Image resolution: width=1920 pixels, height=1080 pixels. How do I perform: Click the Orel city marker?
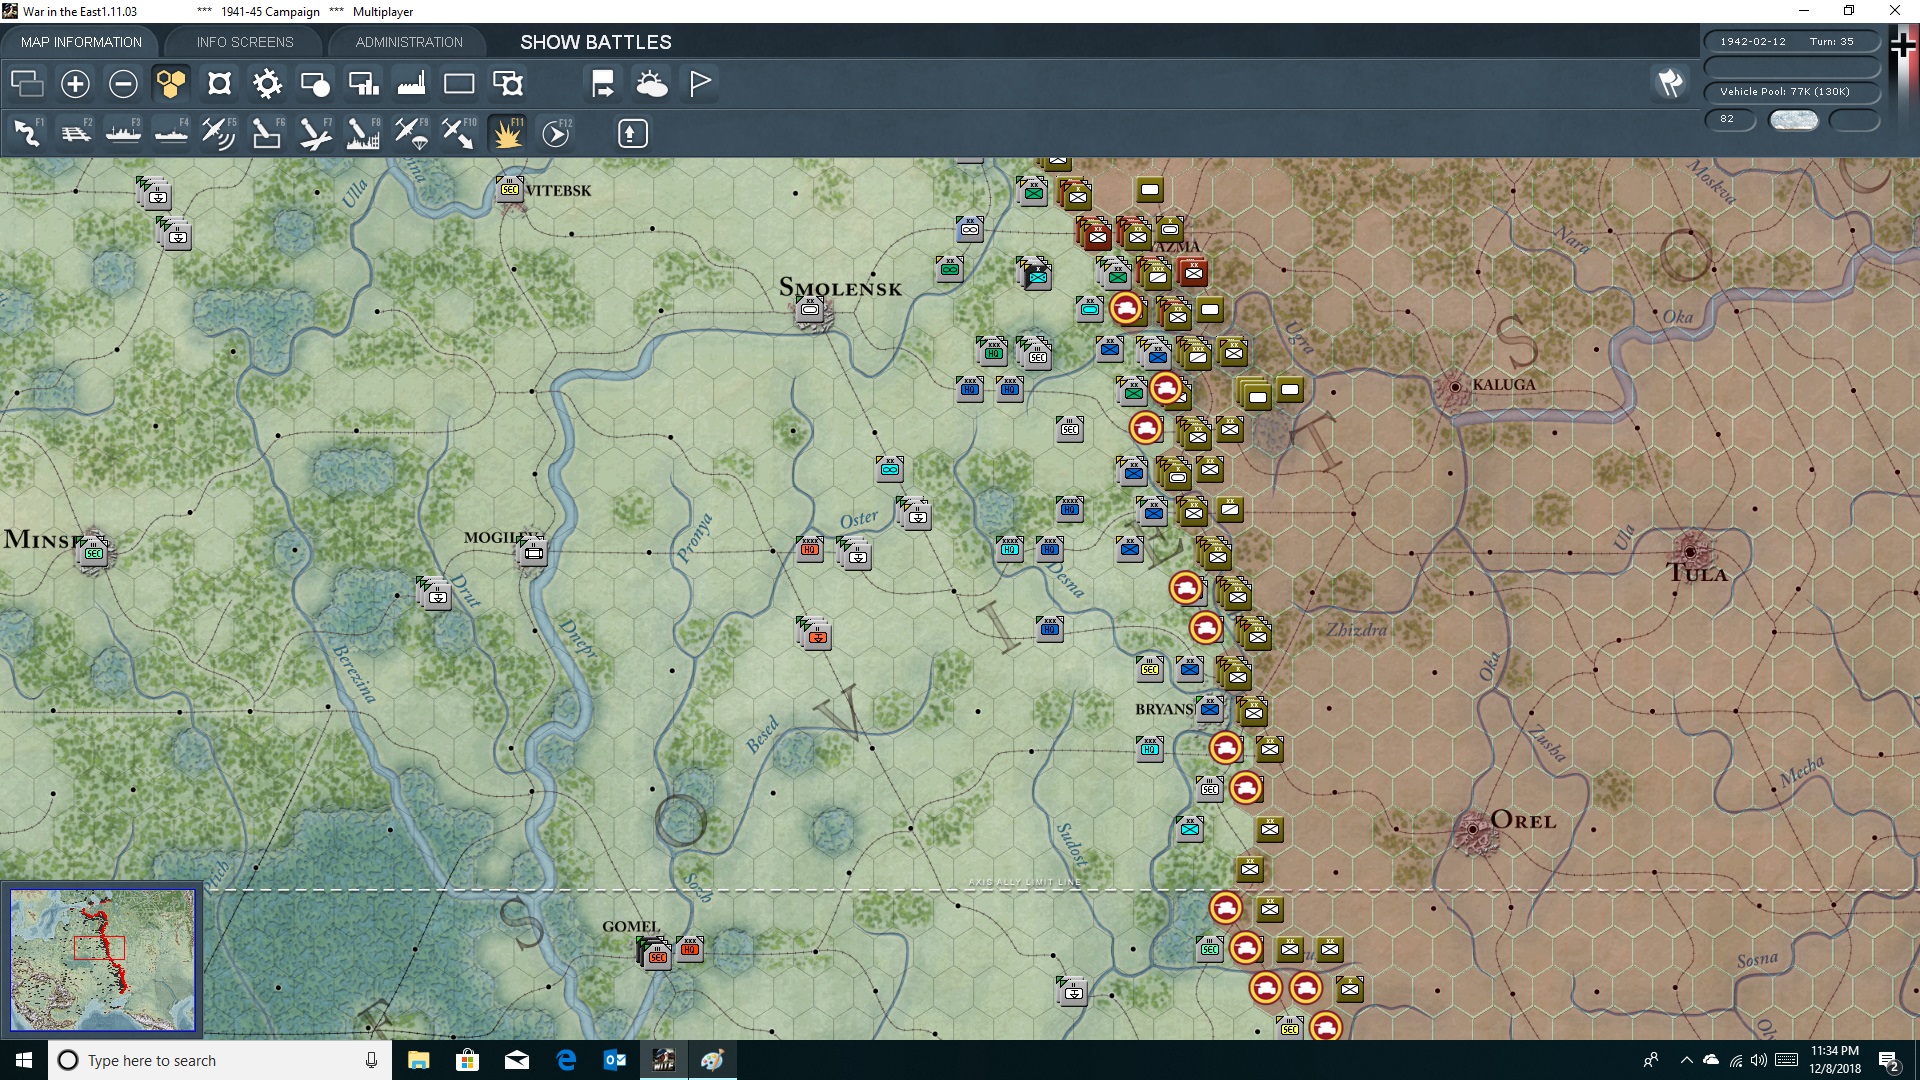point(1472,830)
